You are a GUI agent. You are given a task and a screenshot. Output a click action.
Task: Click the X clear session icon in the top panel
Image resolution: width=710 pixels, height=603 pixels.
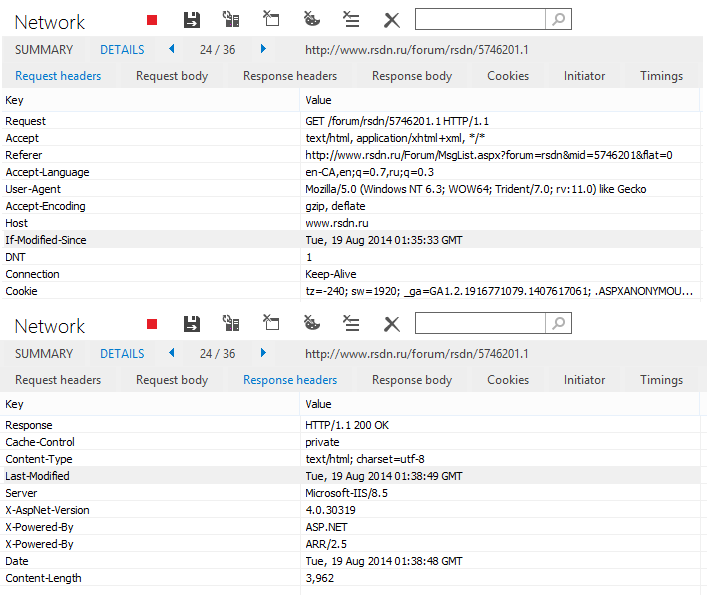(392, 20)
